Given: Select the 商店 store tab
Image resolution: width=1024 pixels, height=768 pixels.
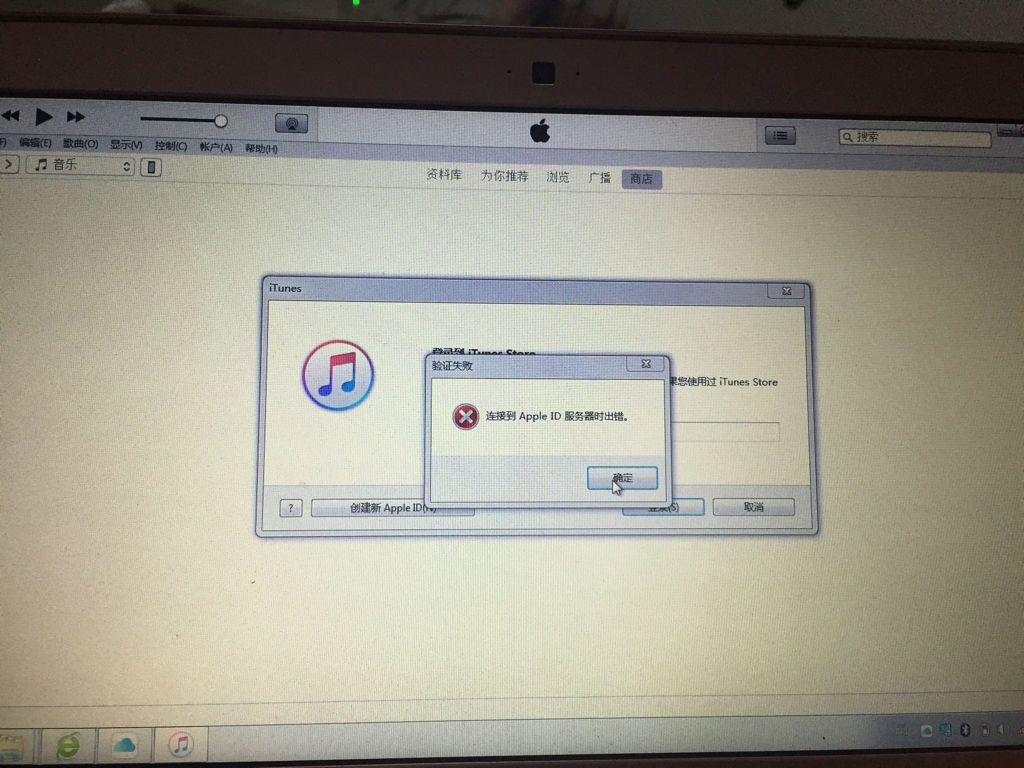Looking at the screenshot, I should tap(641, 179).
